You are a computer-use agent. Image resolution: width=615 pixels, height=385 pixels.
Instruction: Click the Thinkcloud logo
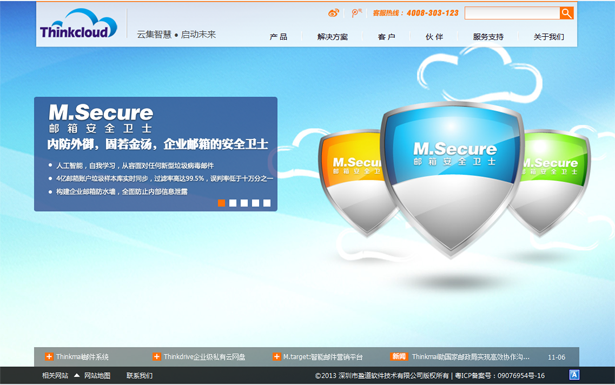click(x=78, y=24)
